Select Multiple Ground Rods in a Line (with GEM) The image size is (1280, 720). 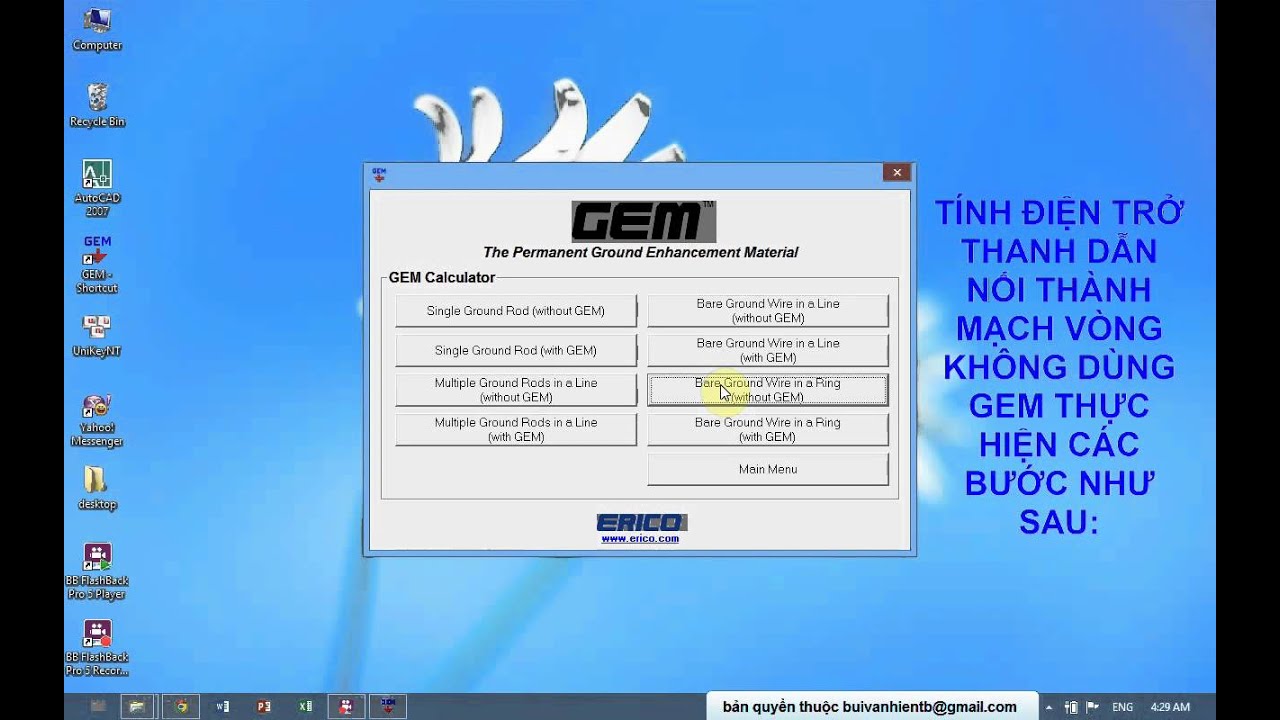coord(515,430)
